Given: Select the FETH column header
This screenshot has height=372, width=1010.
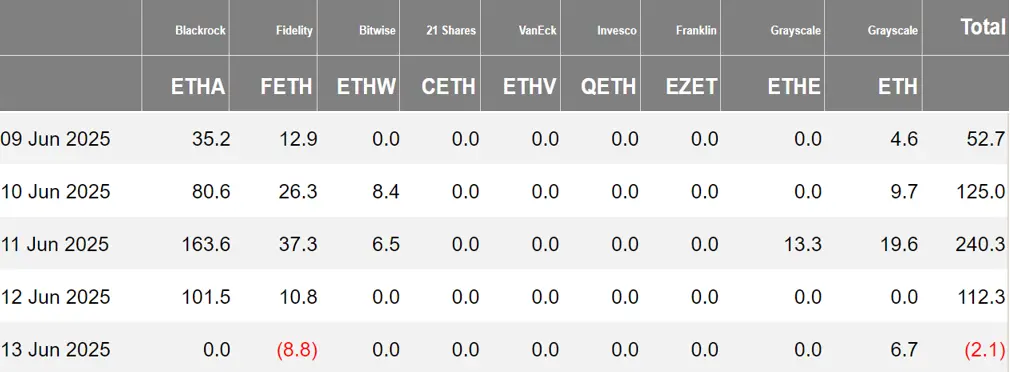Looking at the screenshot, I should click(287, 86).
